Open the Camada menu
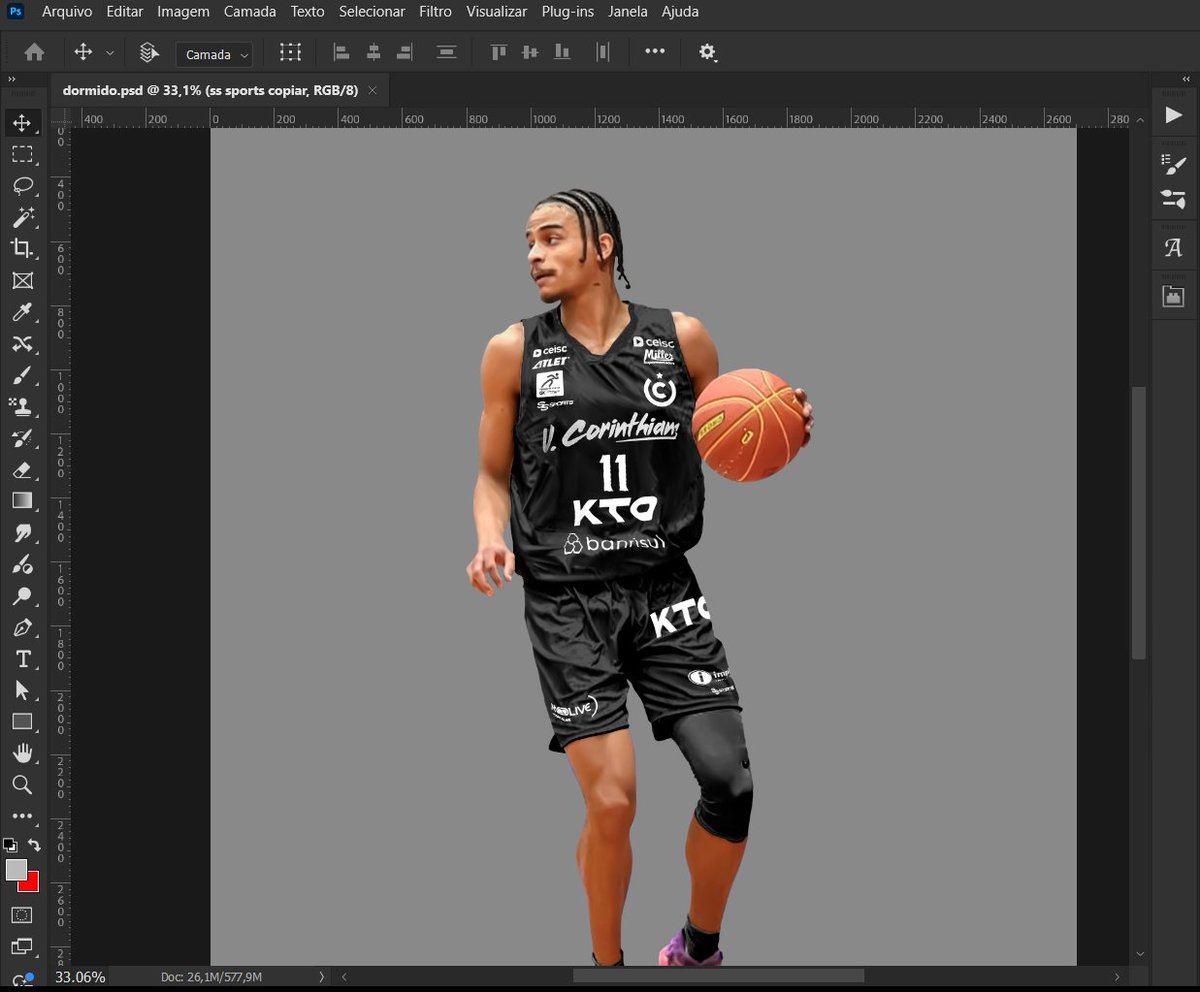Screen dimensions: 1200x992 [250, 12]
